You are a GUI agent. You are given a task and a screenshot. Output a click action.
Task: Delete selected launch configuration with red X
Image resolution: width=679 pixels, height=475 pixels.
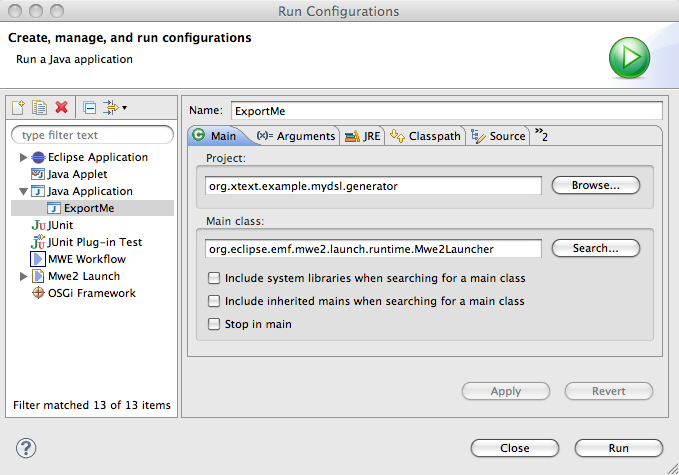pos(62,107)
